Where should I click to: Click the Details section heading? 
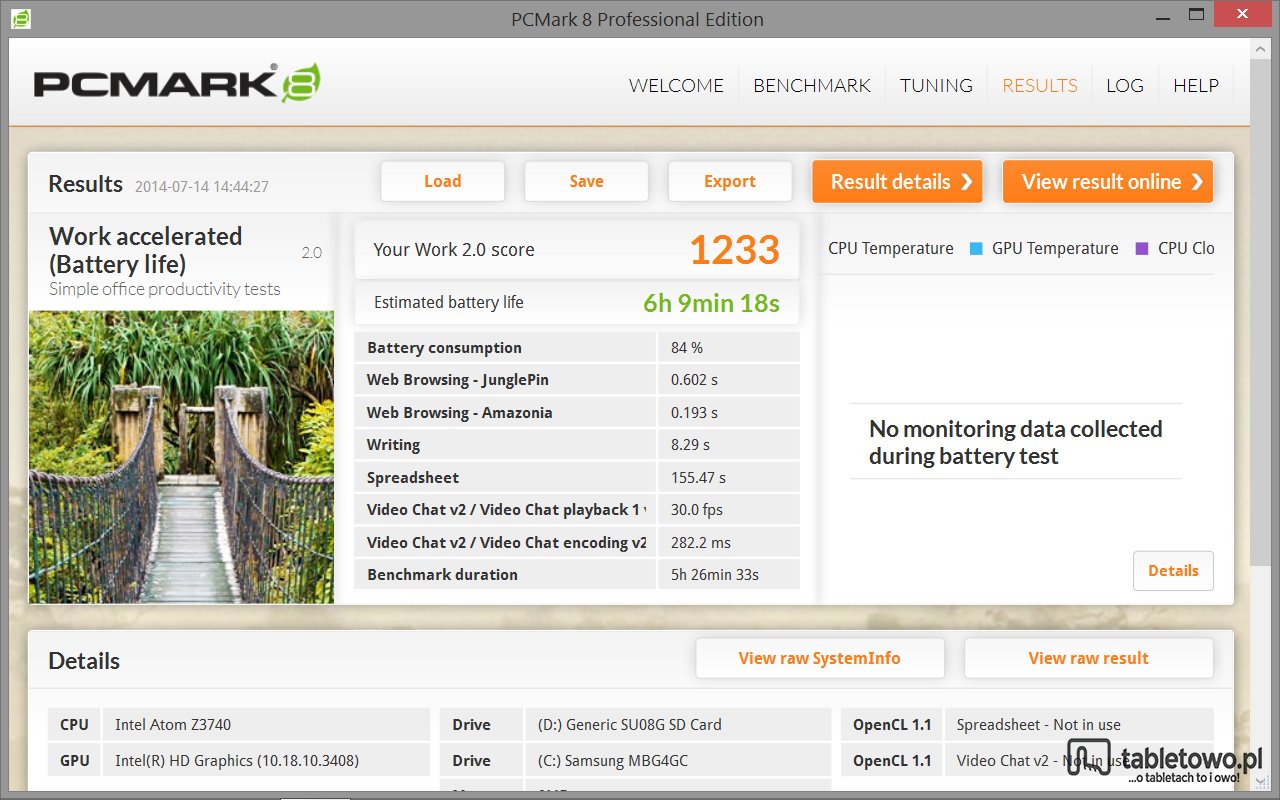point(84,661)
